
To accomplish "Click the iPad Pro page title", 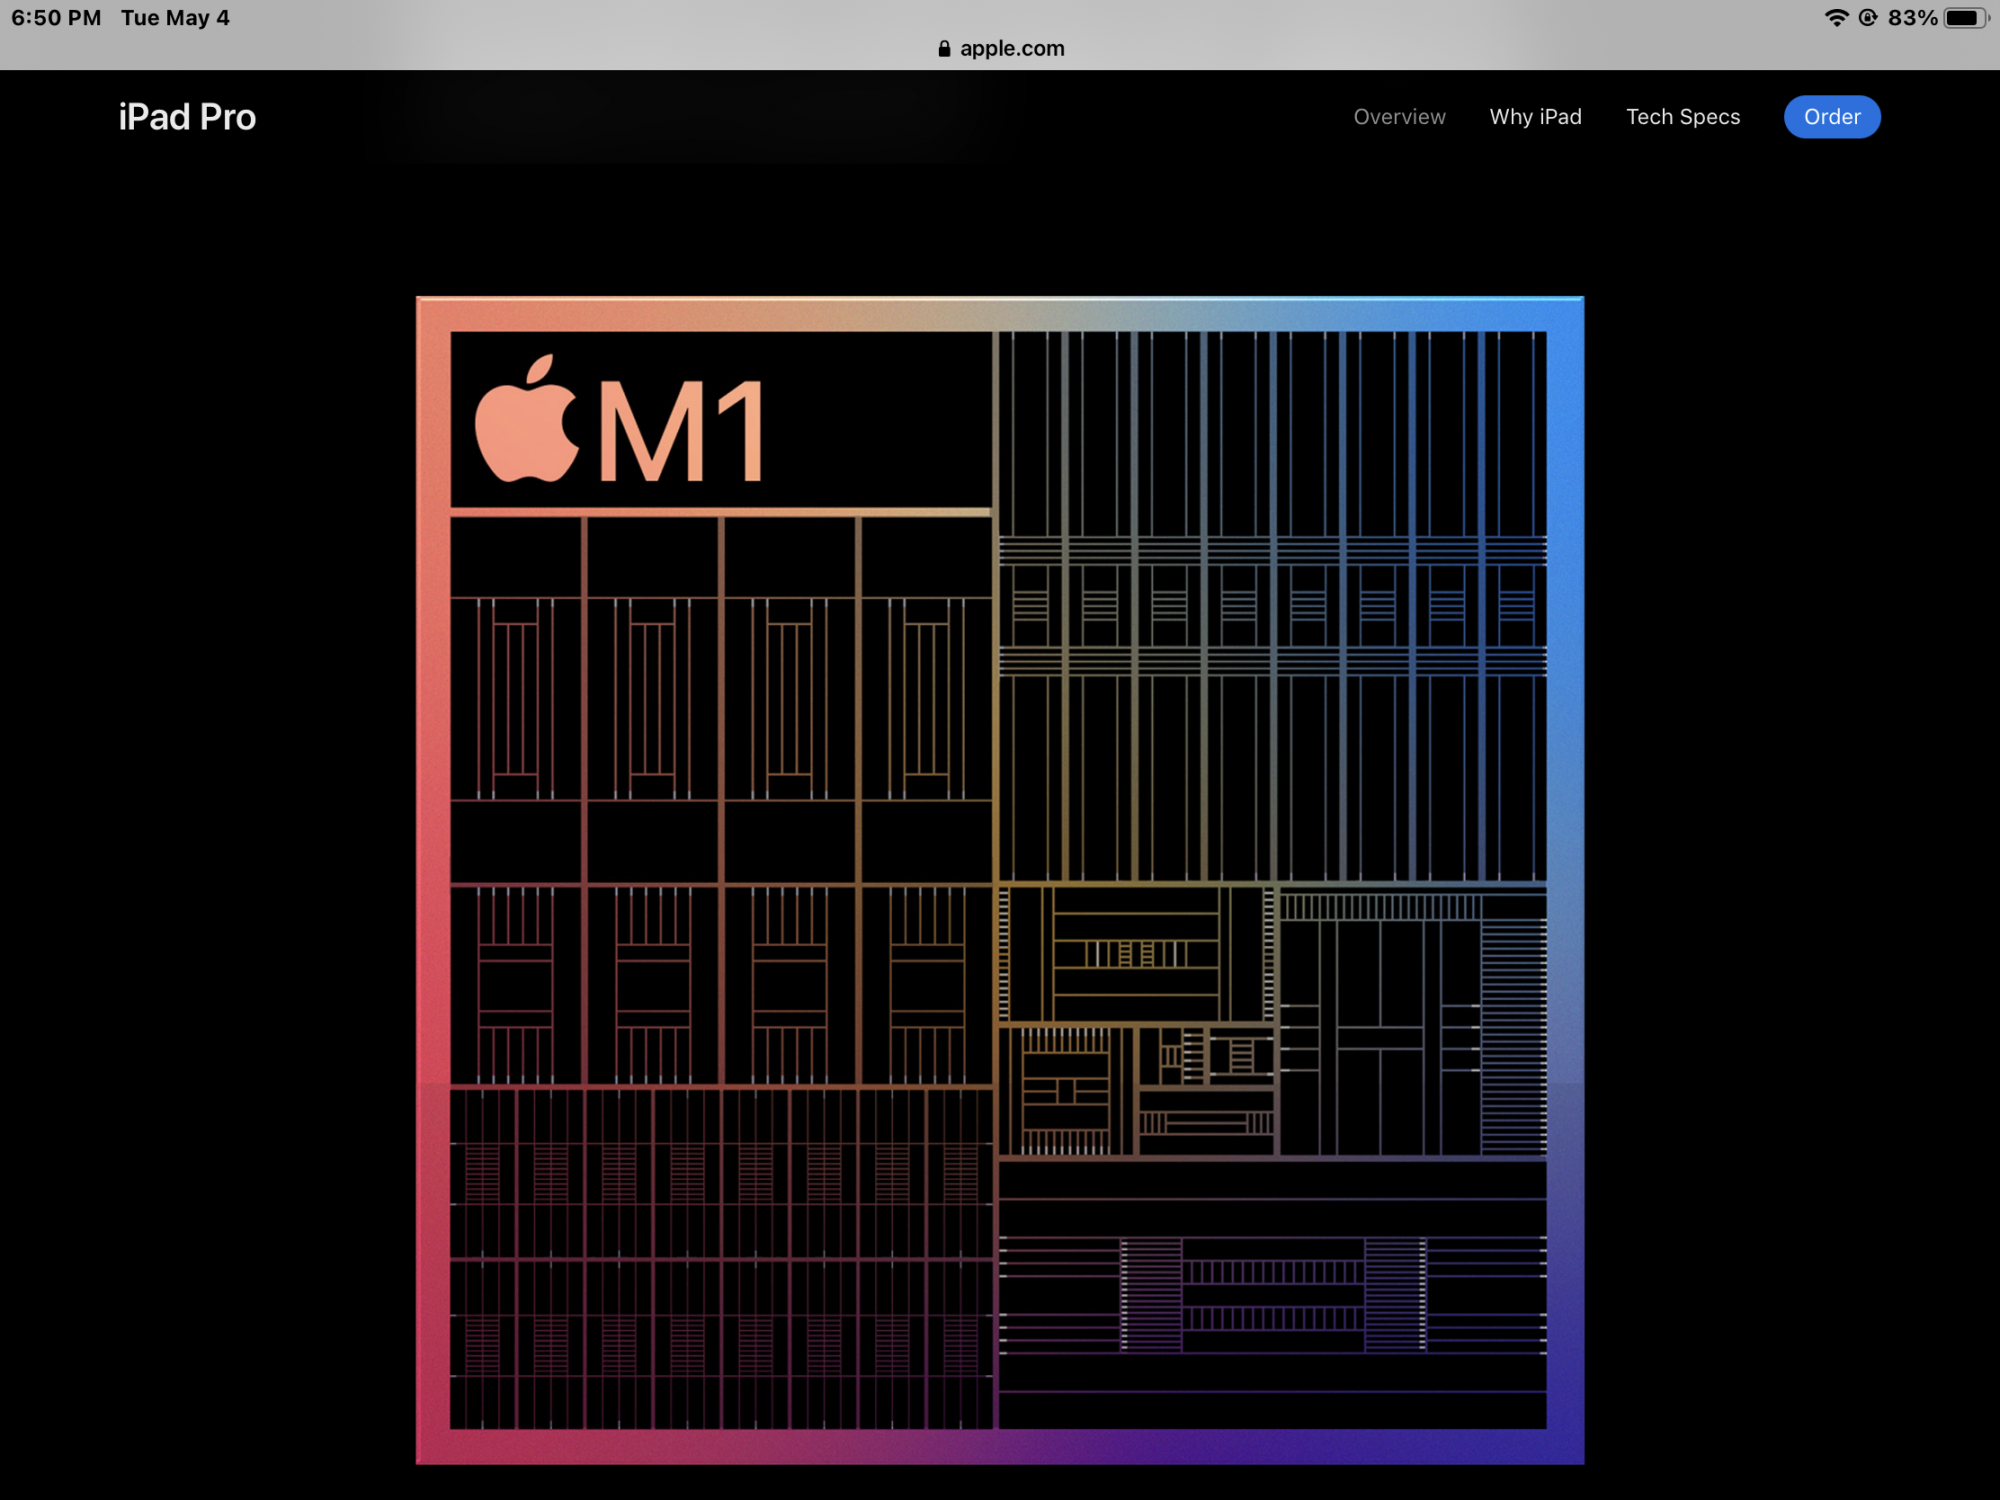I will tap(187, 117).
